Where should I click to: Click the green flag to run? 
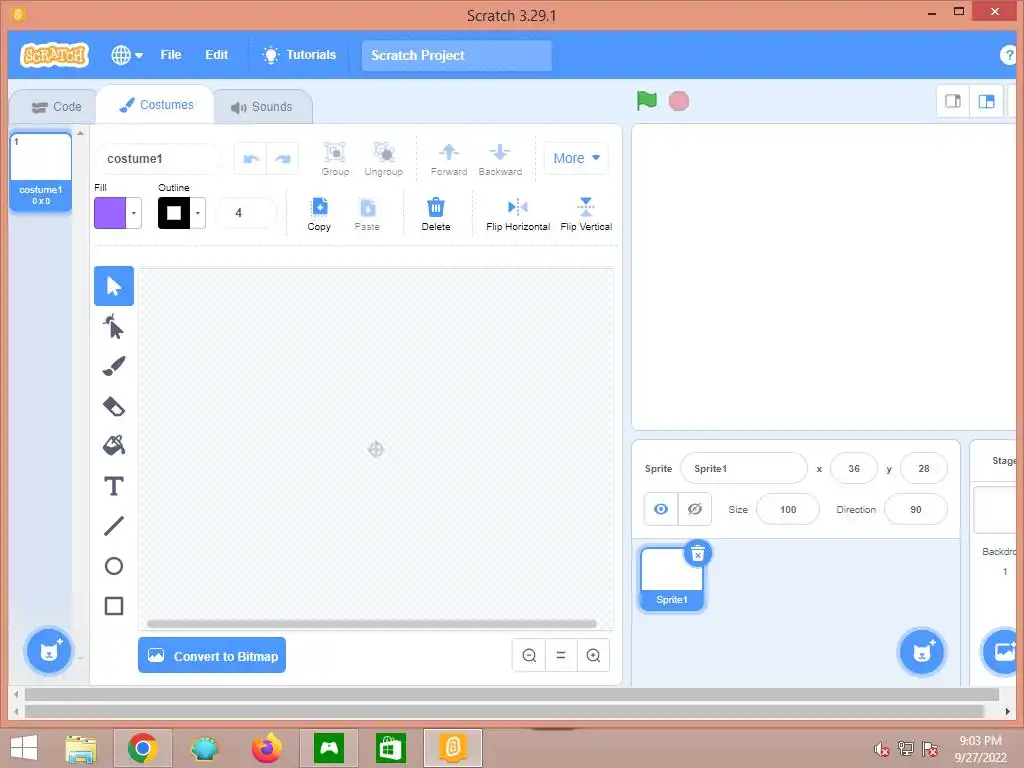click(647, 101)
